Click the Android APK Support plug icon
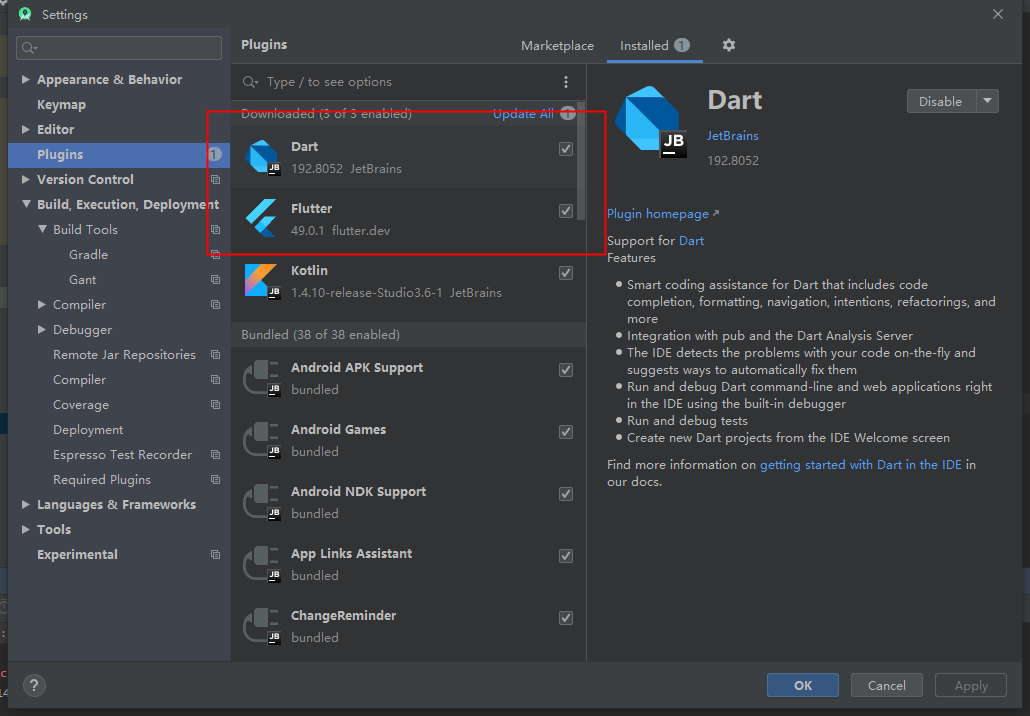 tap(262, 378)
